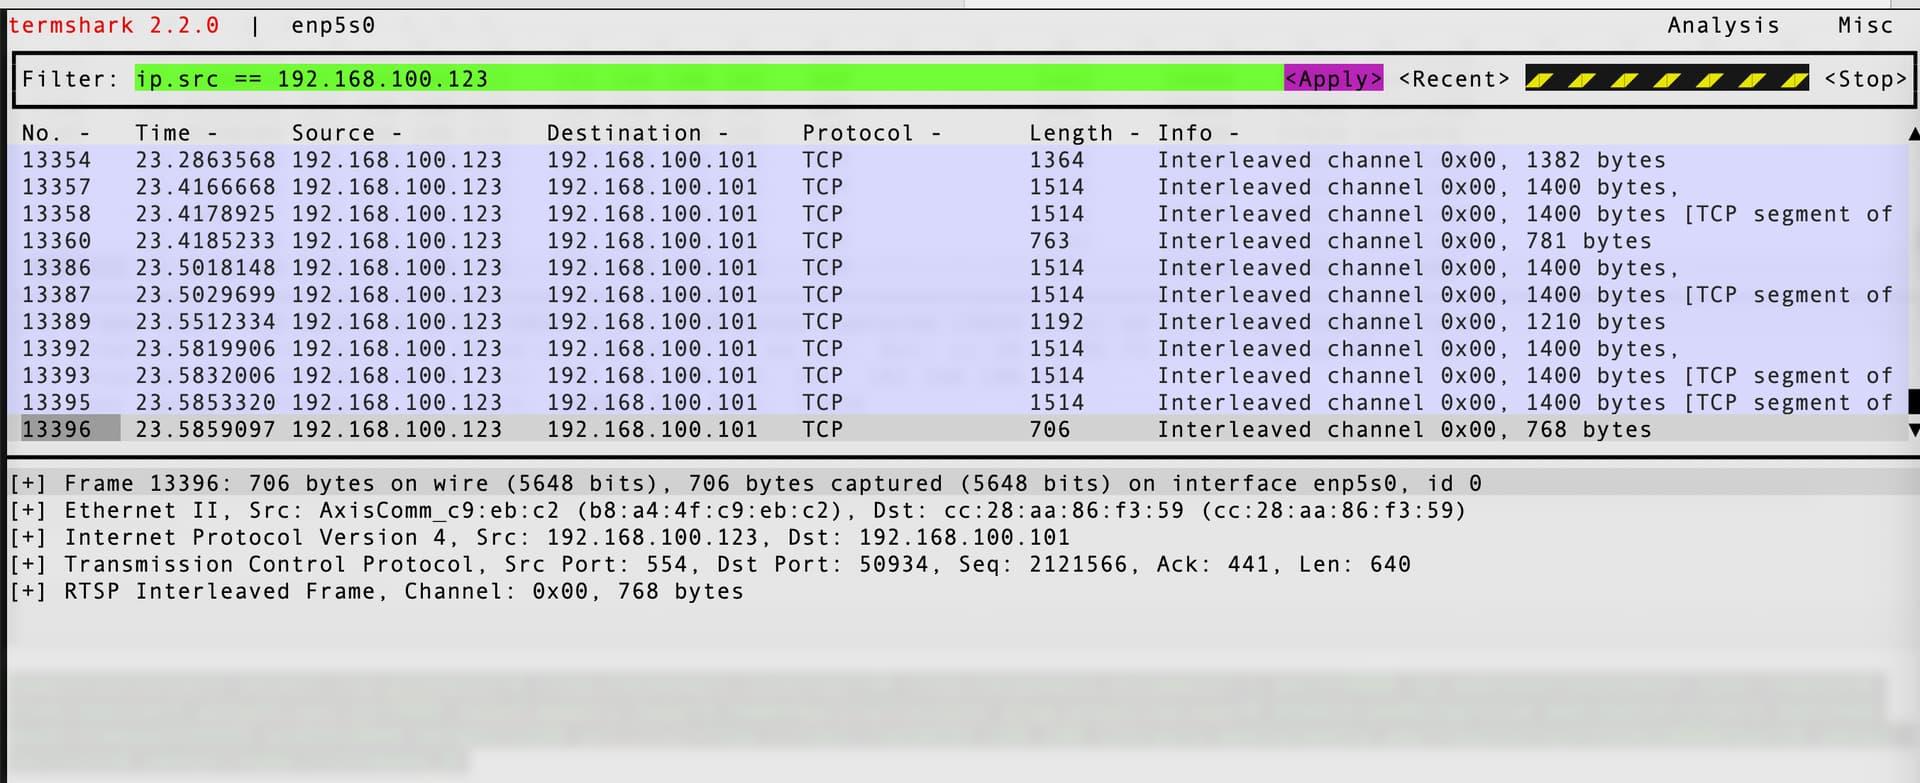This screenshot has width=1920, height=783.
Task: Click time value 23.2863568
Action: point(205,160)
